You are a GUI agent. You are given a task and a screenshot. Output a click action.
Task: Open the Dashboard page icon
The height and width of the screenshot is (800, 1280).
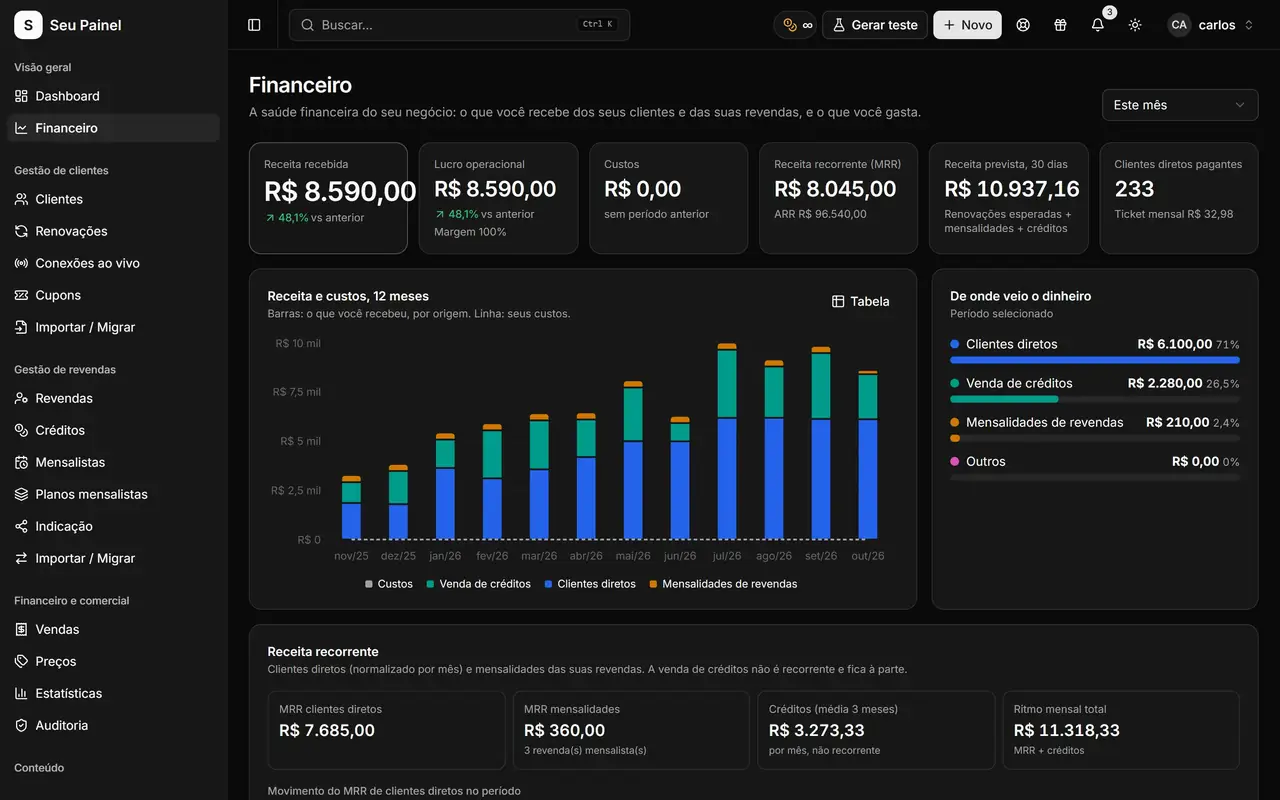click(21, 96)
